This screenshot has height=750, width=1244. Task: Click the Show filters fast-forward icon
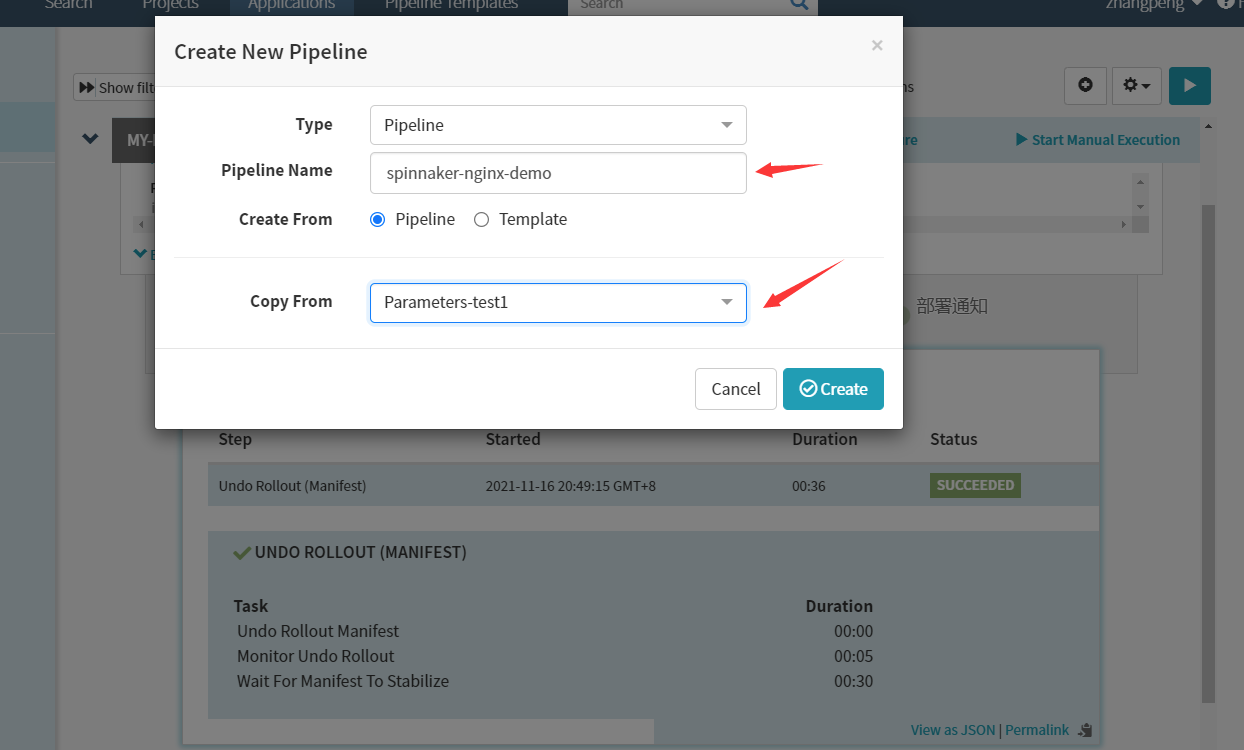(87, 88)
